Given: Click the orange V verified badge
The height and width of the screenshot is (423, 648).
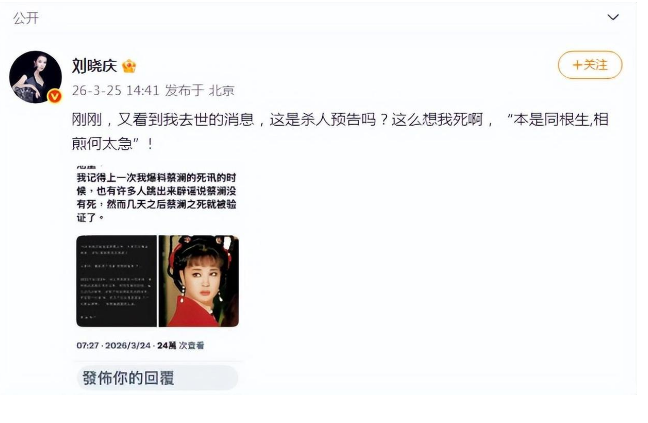Looking at the screenshot, I should tap(55, 96).
